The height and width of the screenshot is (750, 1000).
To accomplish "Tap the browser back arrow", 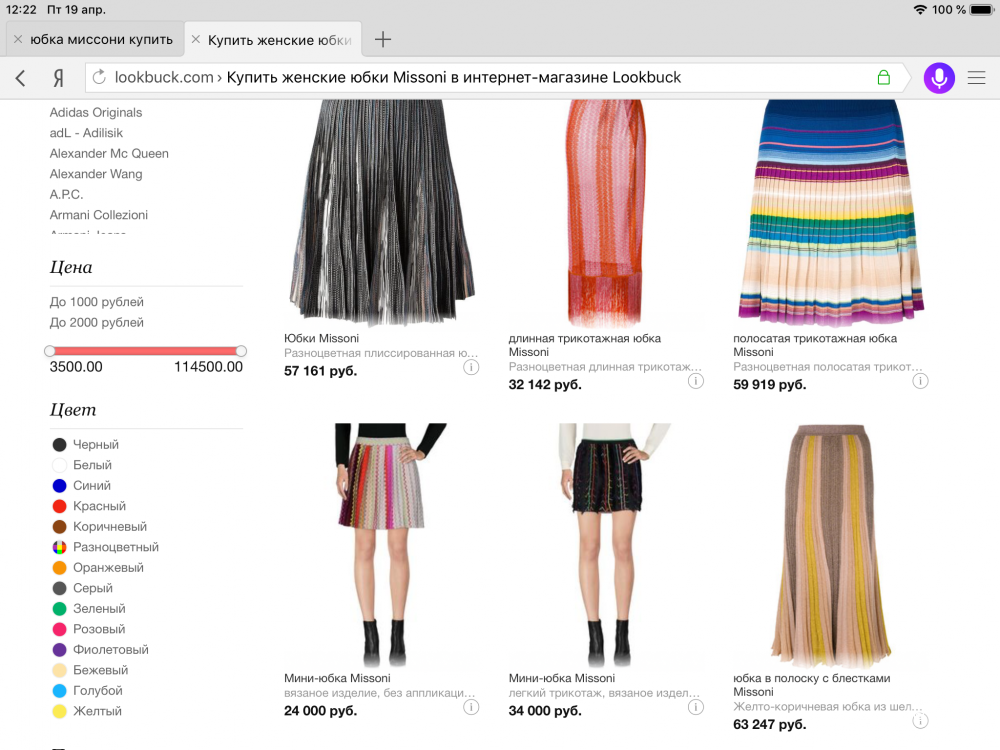I will (x=20, y=78).
